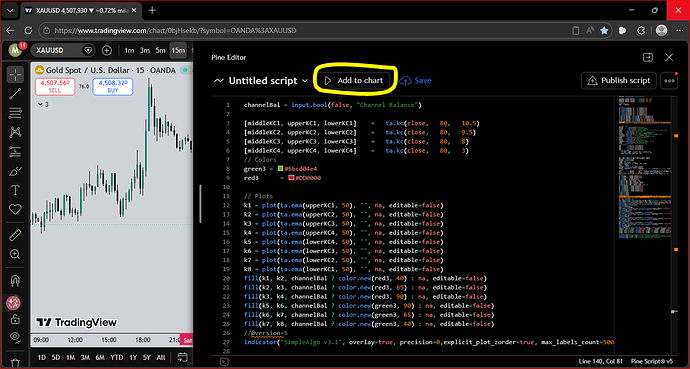
Task: Click the browser address bar
Action: click(308, 30)
